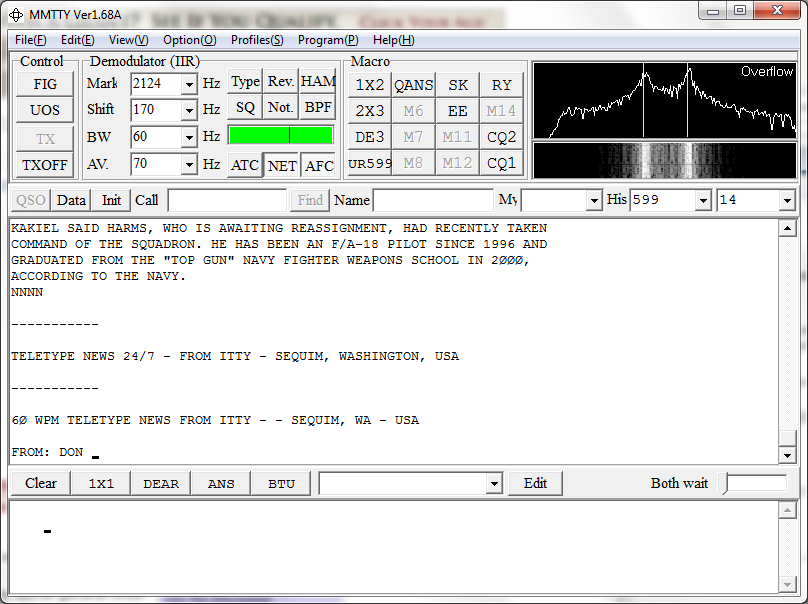Click the BTU button
The image size is (808, 604).
coord(280,483)
